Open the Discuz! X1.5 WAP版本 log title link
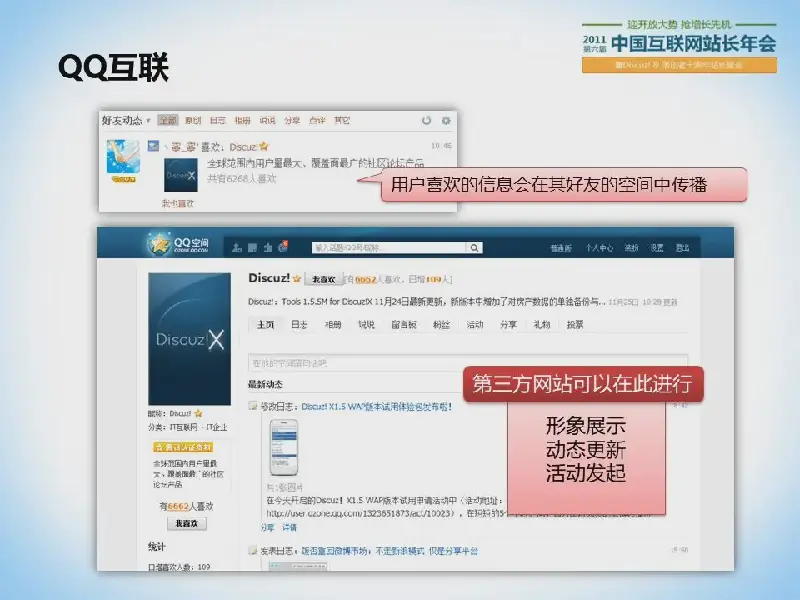 (x=377, y=407)
